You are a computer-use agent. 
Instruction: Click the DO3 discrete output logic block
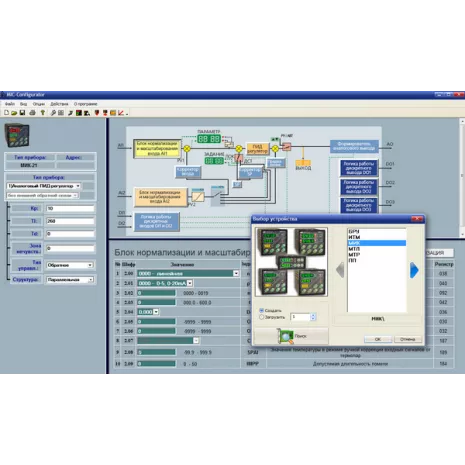[359, 205]
